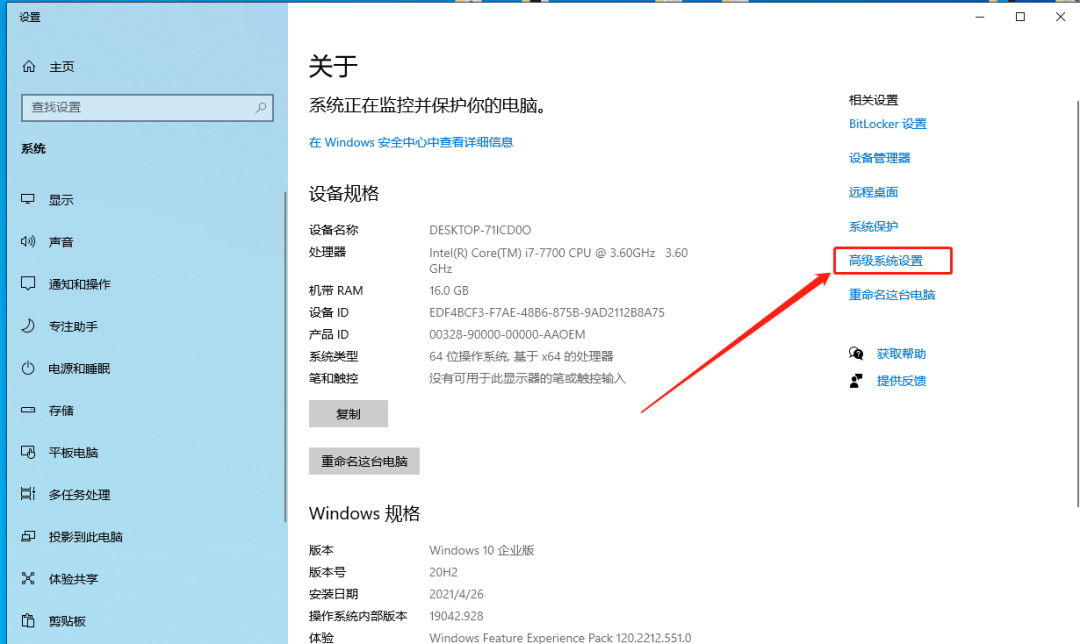Viewport: 1080px width, 644px height.
Task: Click the product ID 00328-90000-00000-AAOEM
Action: point(507,335)
